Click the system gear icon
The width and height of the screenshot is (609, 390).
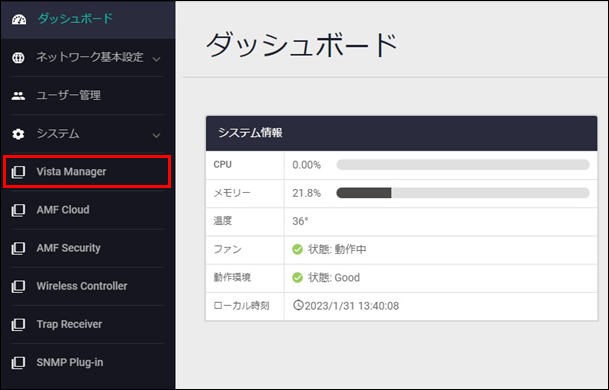[18, 134]
